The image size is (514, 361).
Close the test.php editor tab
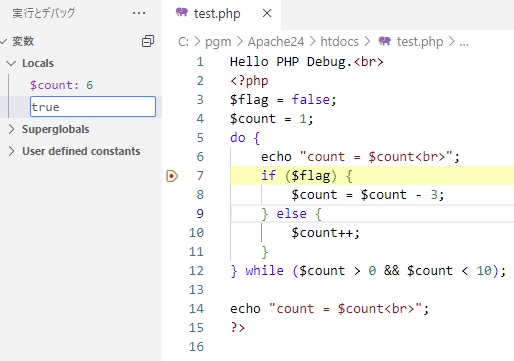coord(267,13)
